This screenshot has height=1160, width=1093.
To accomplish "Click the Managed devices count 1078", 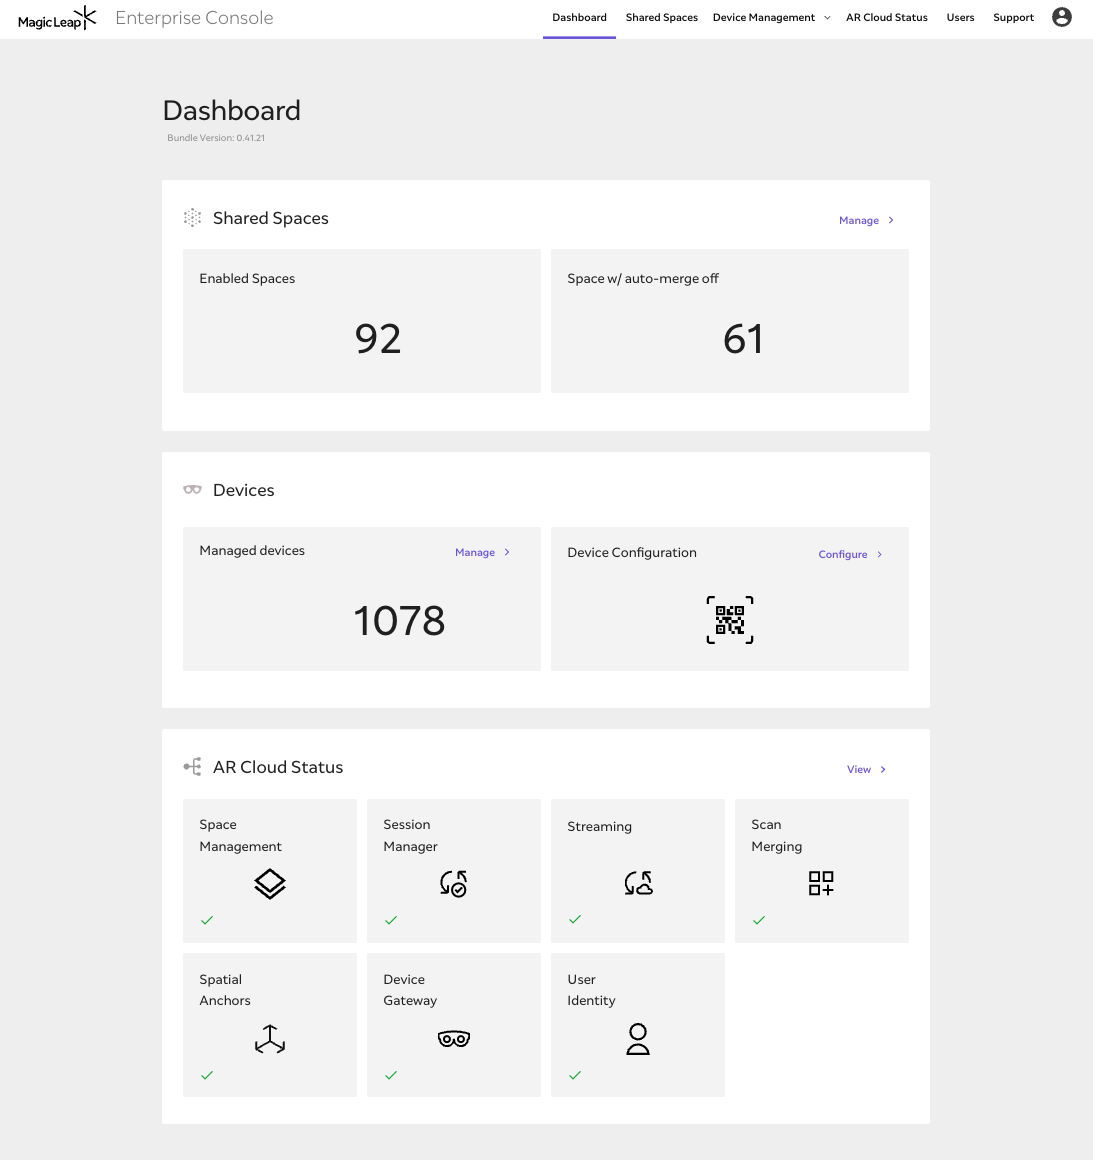I will tap(399, 620).
